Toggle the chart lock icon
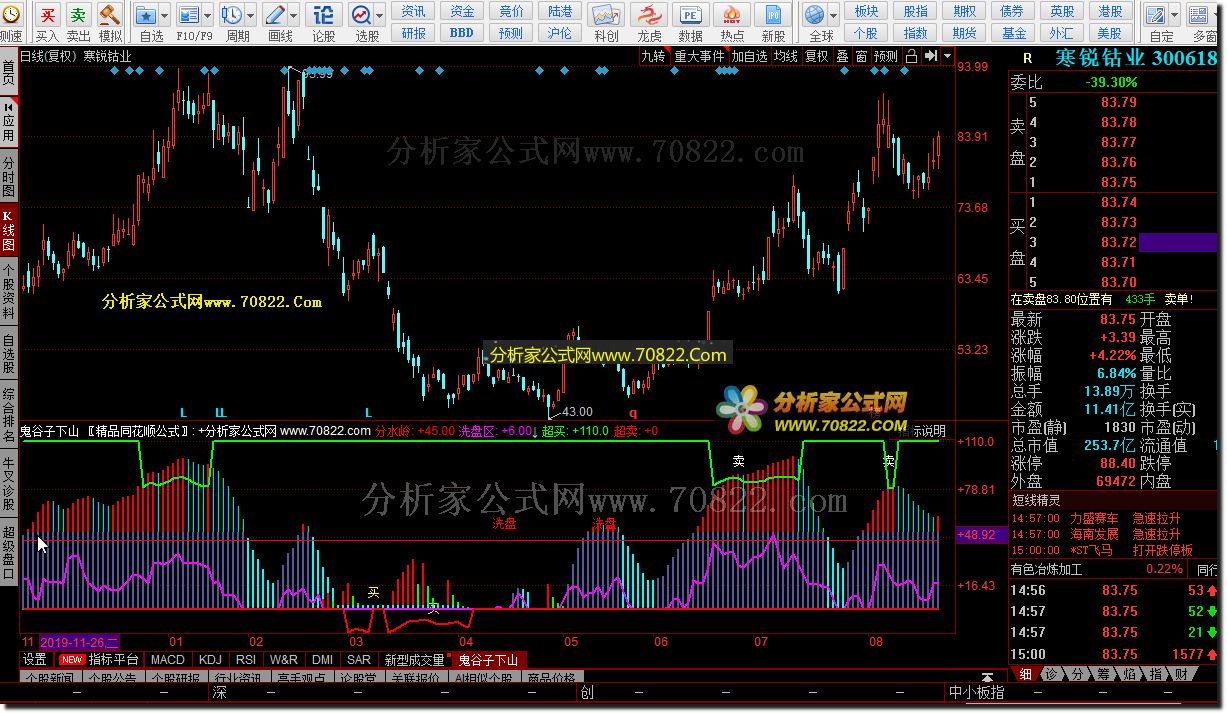Viewport: 1227px width, 713px height. [x=911, y=56]
